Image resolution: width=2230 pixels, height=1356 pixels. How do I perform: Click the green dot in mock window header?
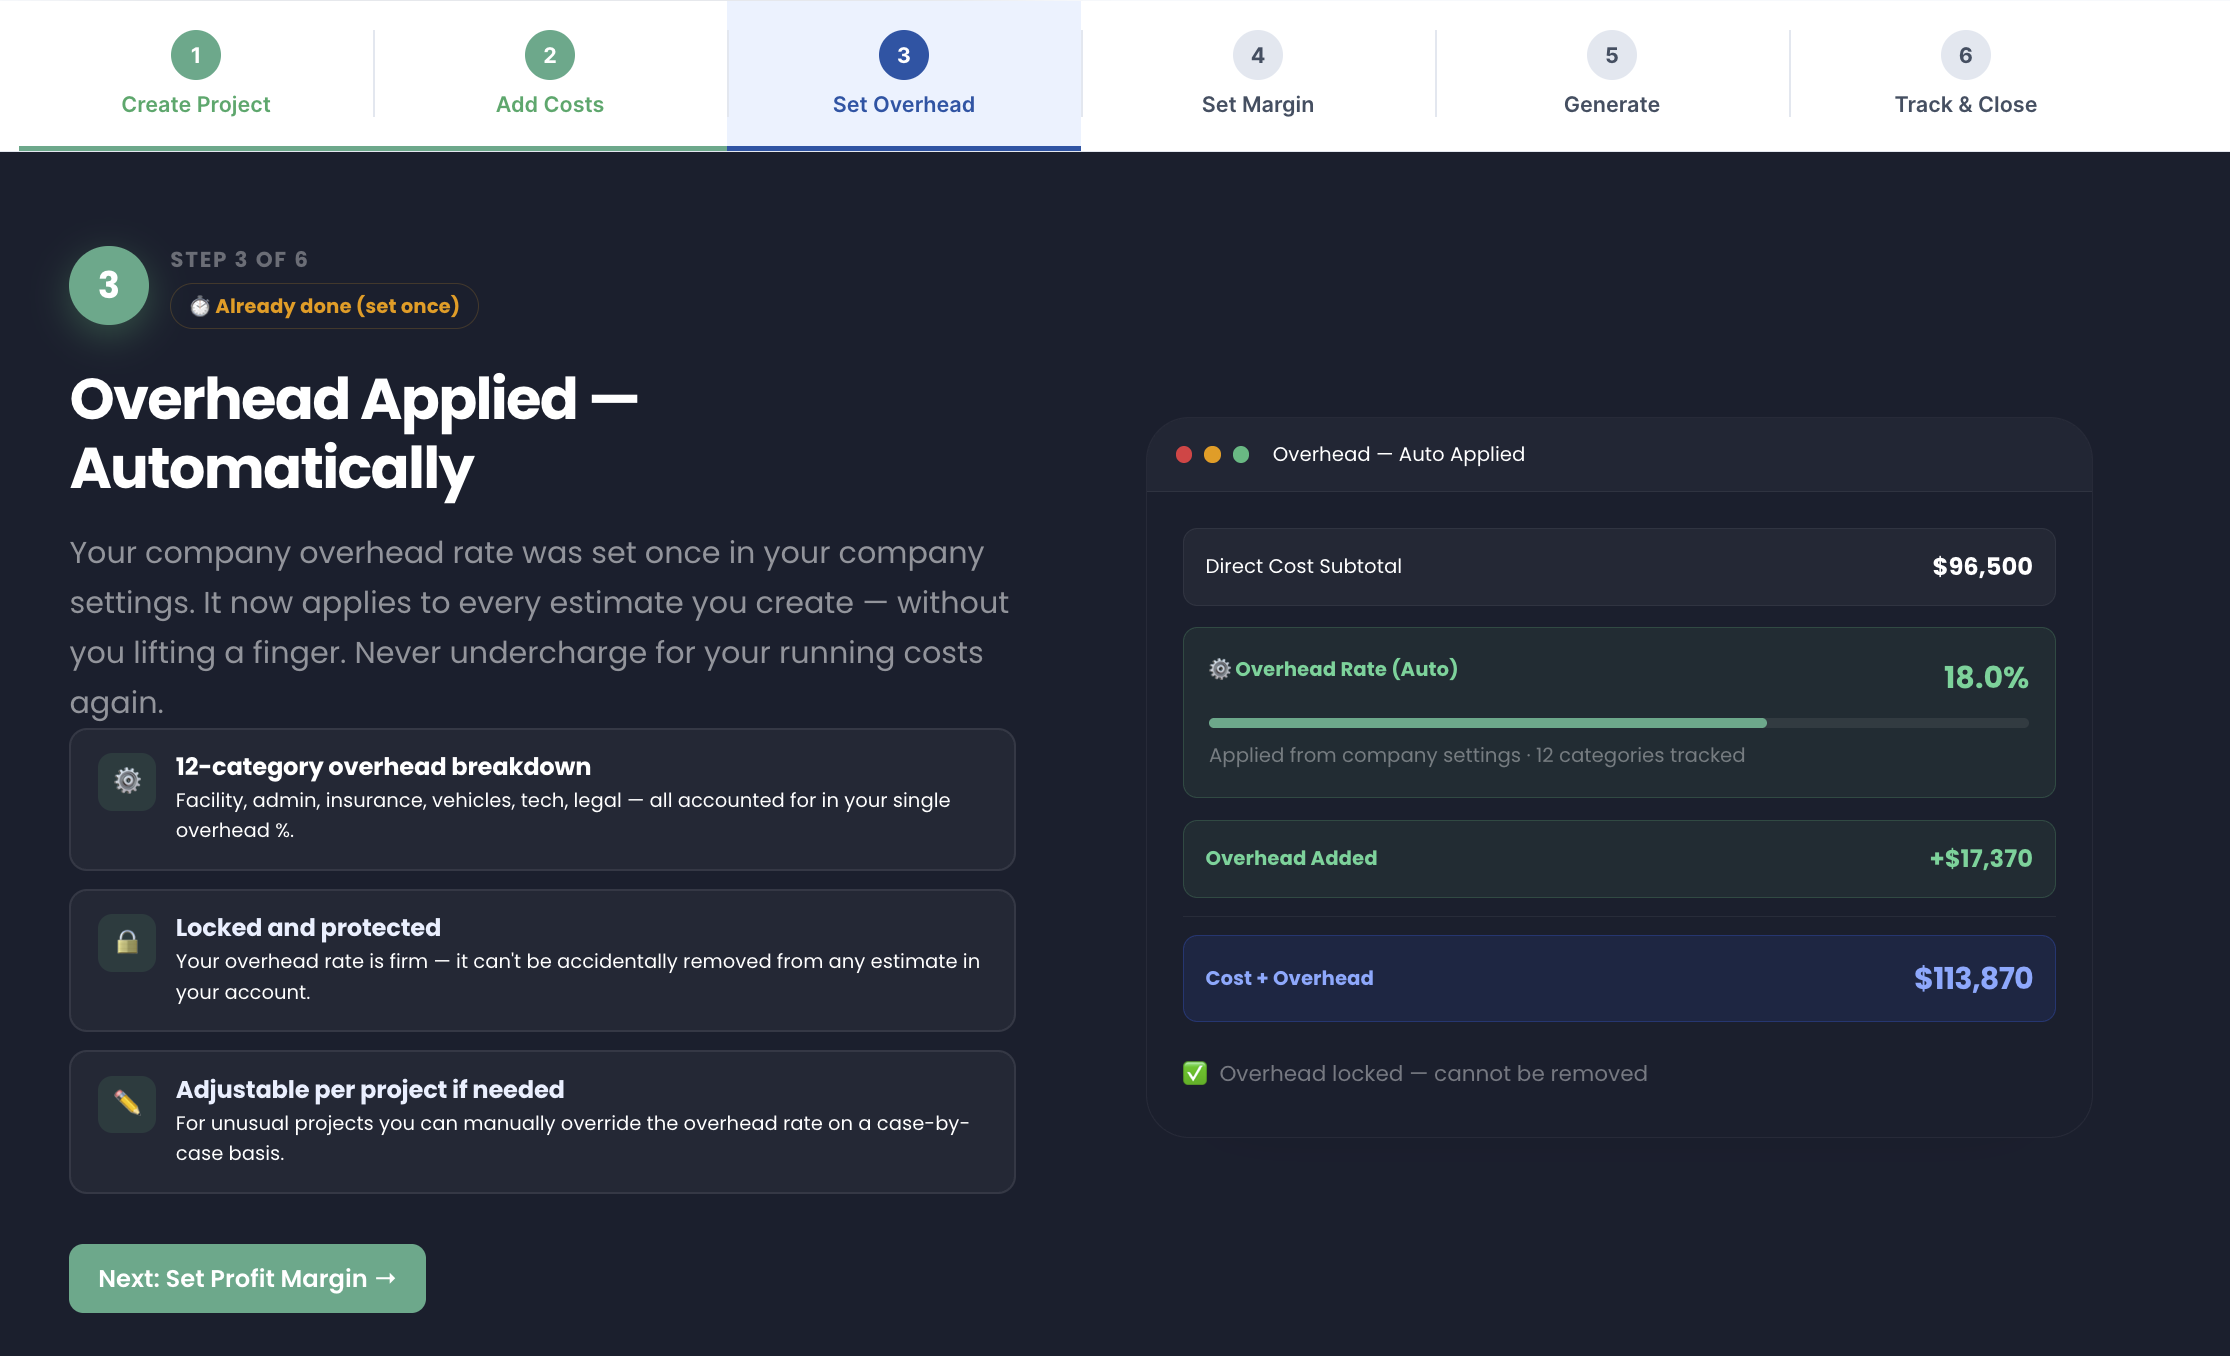tap(1241, 455)
